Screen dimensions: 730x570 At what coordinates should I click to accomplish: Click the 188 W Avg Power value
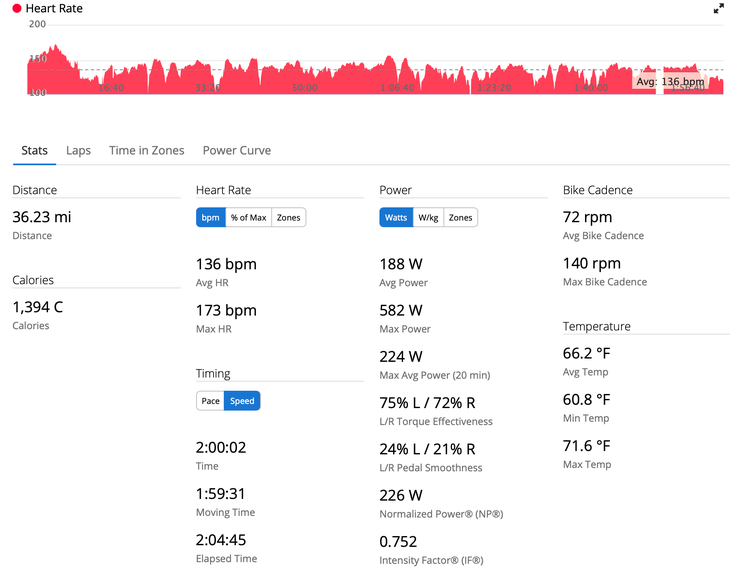(x=401, y=264)
